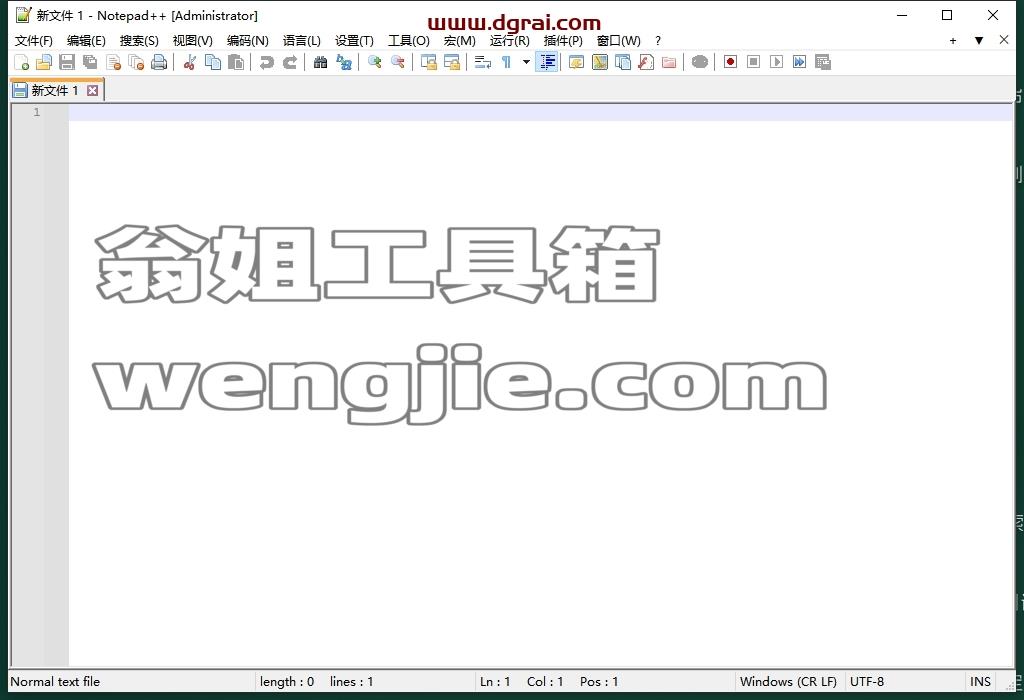Image resolution: width=1024 pixels, height=700 pixels.
Task: Start macro recording with red dot icon
Action: pyautogui.click(x=730, y=62)
